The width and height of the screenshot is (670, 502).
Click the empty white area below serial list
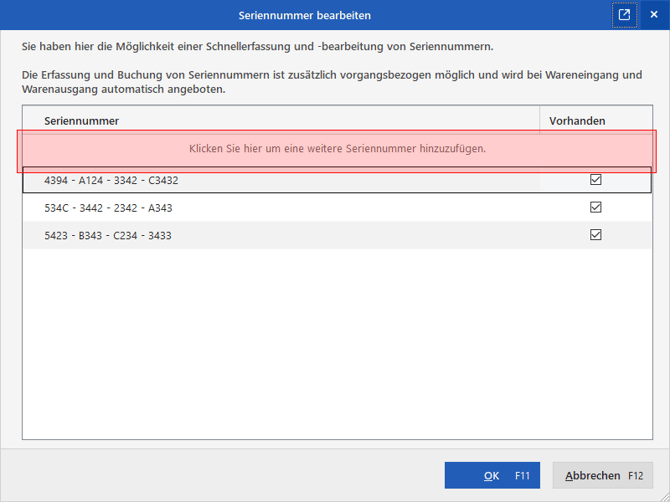point(338,344)
